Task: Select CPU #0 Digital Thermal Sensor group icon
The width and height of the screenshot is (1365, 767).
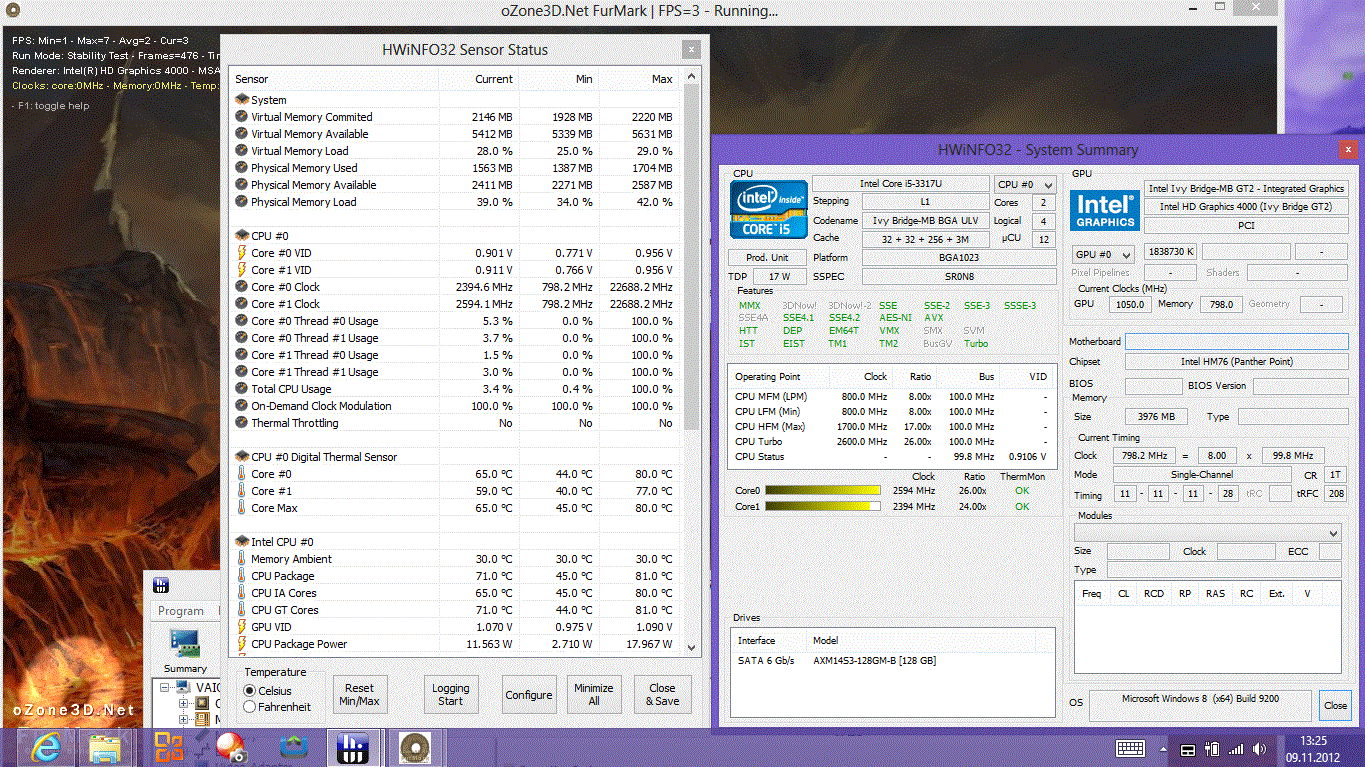Action: tap(242, 457)
